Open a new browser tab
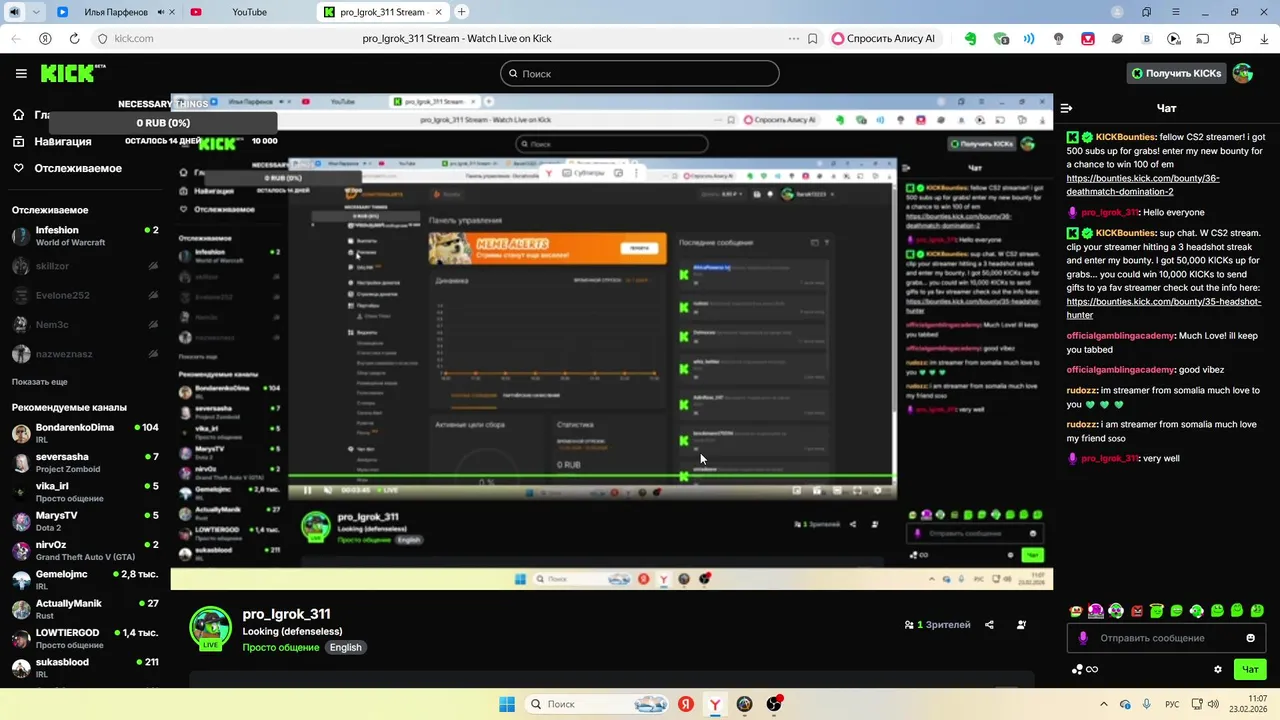This screenshot has width=1280, height=720. (461, 12)
